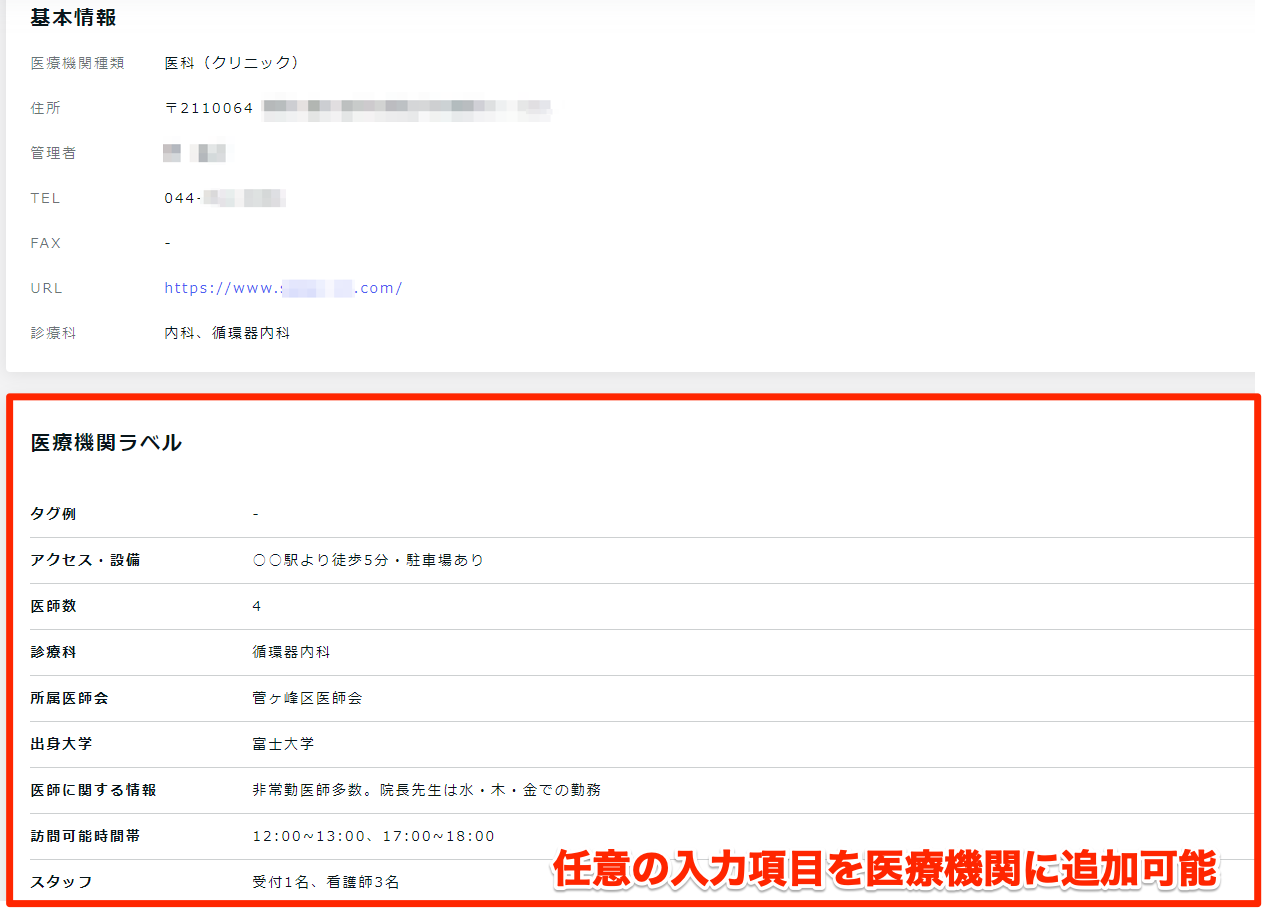Select the value 菅ヶ峰区医師会
The width and height of the screenshot is (1262, 908).
307,698
